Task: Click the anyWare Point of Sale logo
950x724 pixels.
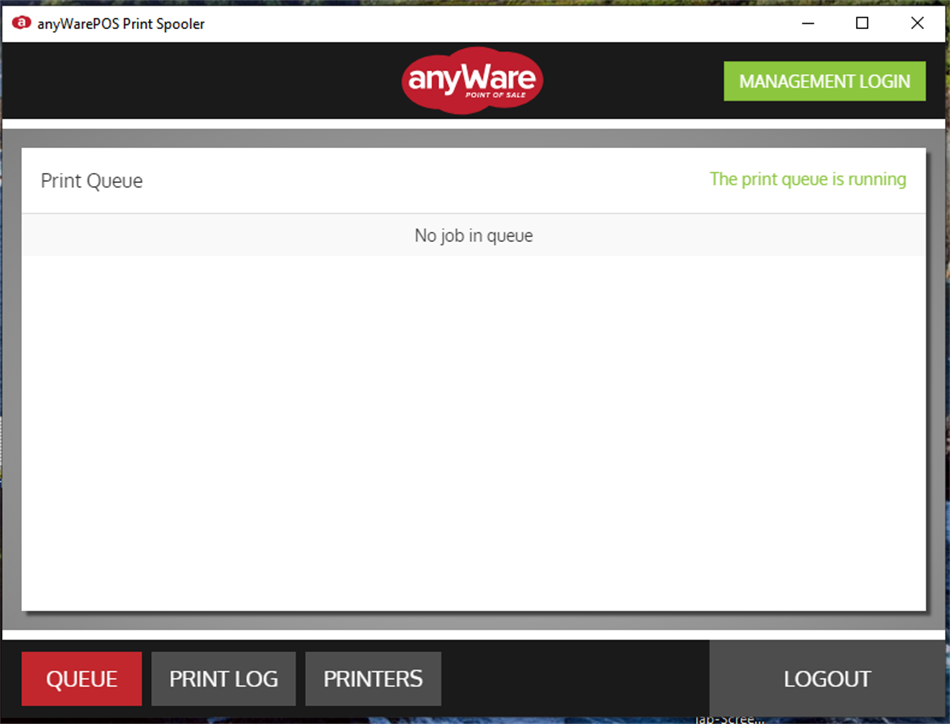Action: (x=471, y=81)
